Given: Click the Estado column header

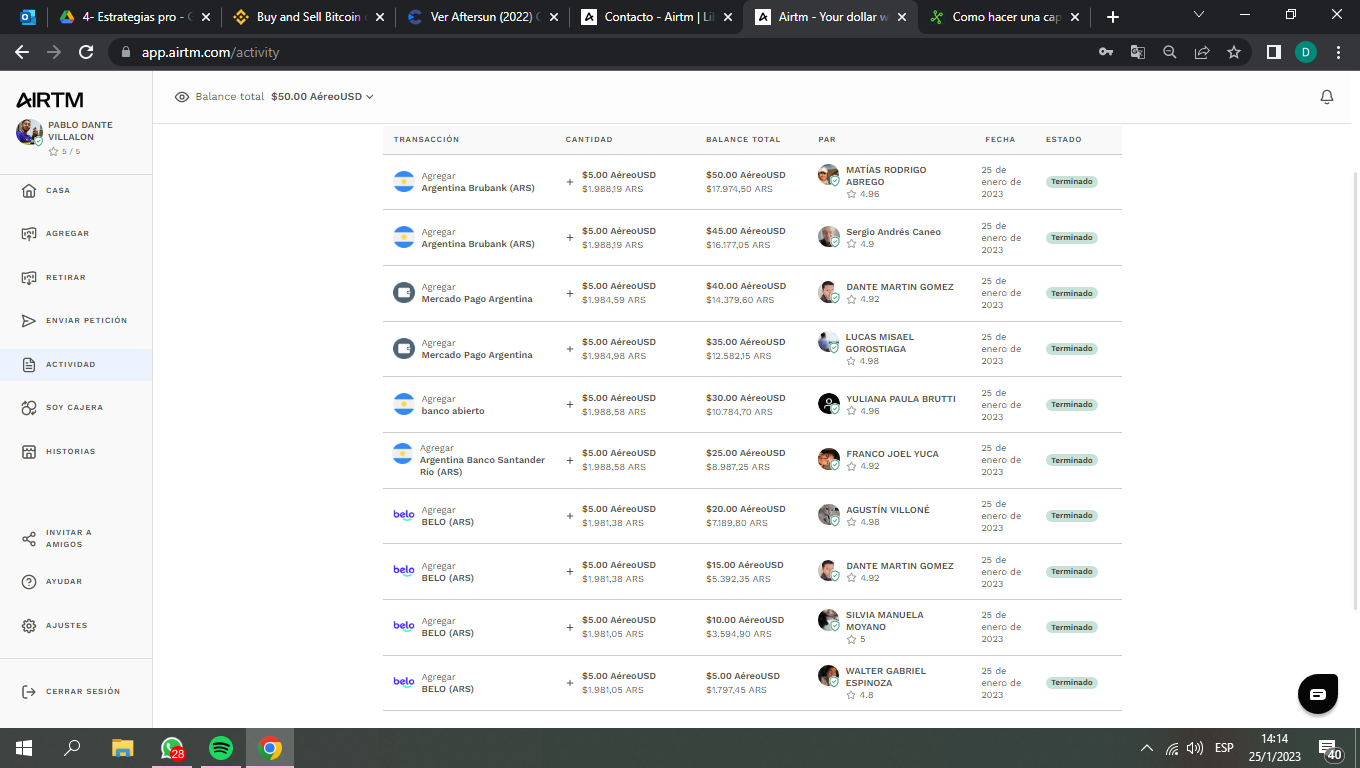Looking at the screenshot, I should (1064, 139).
